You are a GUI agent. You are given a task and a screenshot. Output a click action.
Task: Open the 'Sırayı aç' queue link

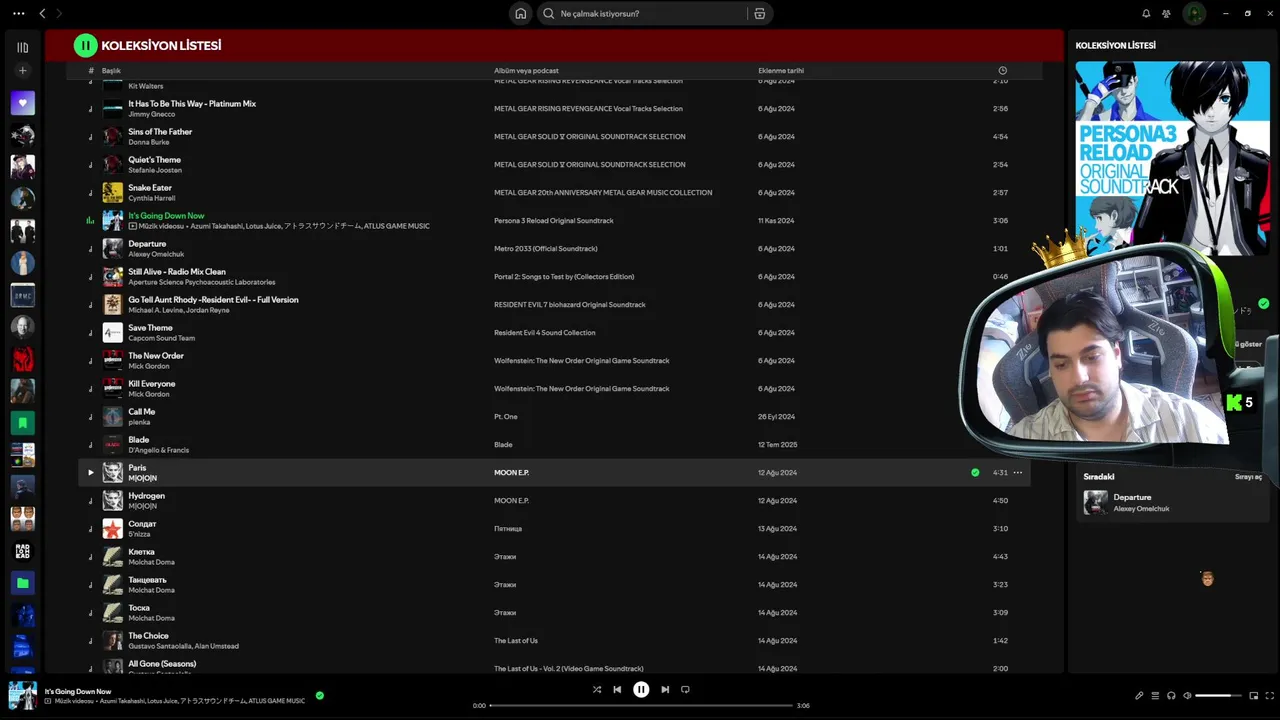[1248, 477]
